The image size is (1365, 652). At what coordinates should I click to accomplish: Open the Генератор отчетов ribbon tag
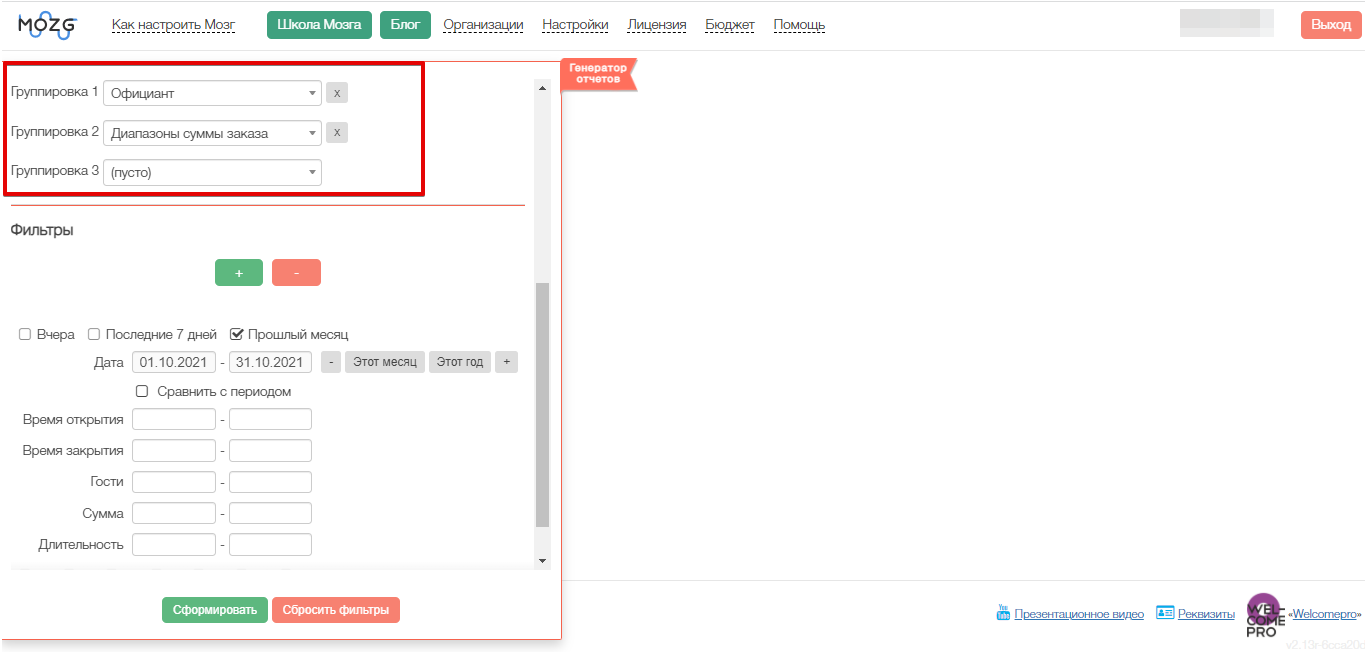click(x=598, y=73)
